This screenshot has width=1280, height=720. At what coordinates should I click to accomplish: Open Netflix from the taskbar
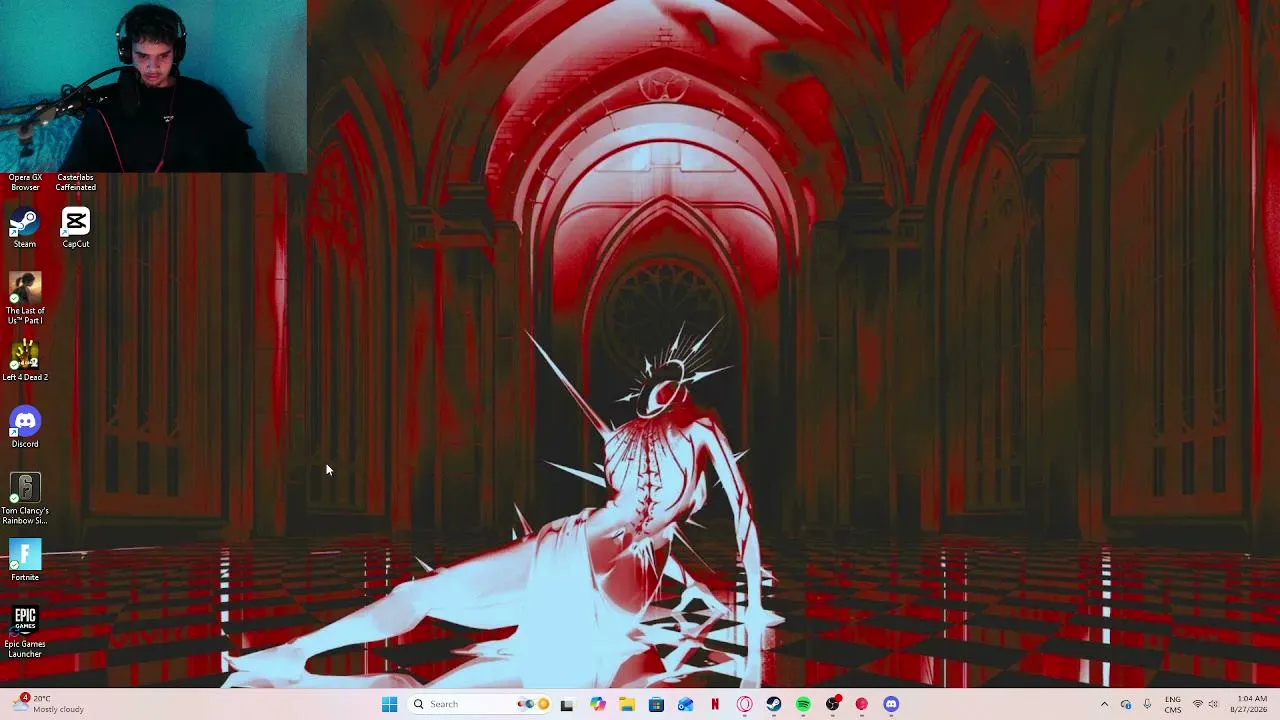click(715, 704)
